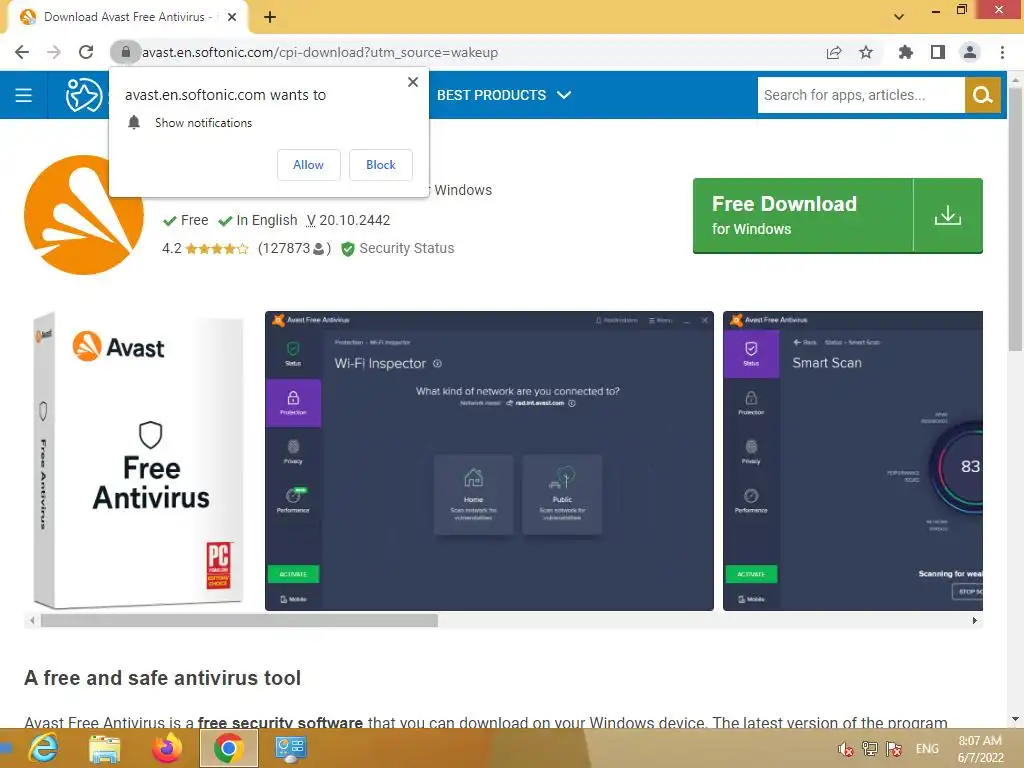This screenshot has width=1024, height=768.
Task: Click the download arrow icon
Action: [948, 216]
